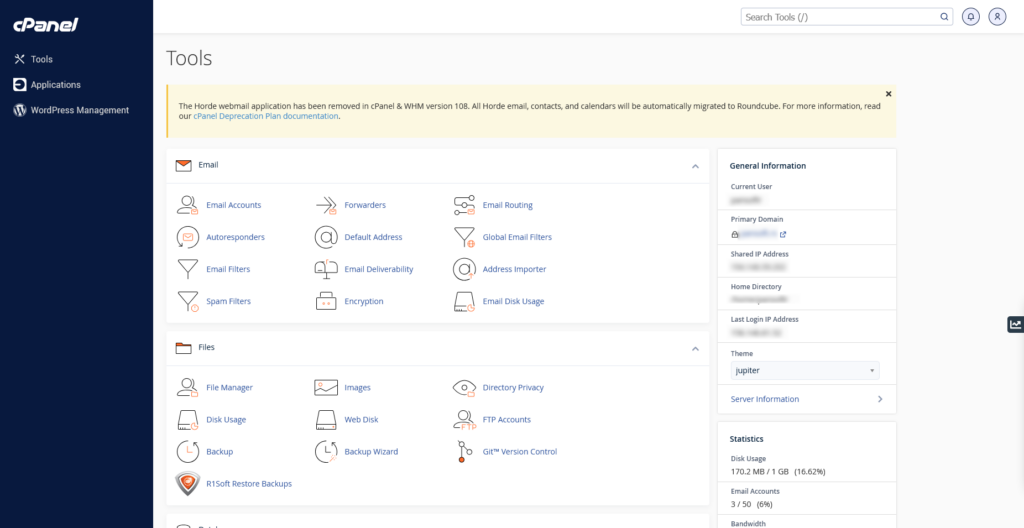Image resolution: width=1024 pixels, height=528 pixels.
Task: Open the File Manager icon
Action: tap(187, 387)
